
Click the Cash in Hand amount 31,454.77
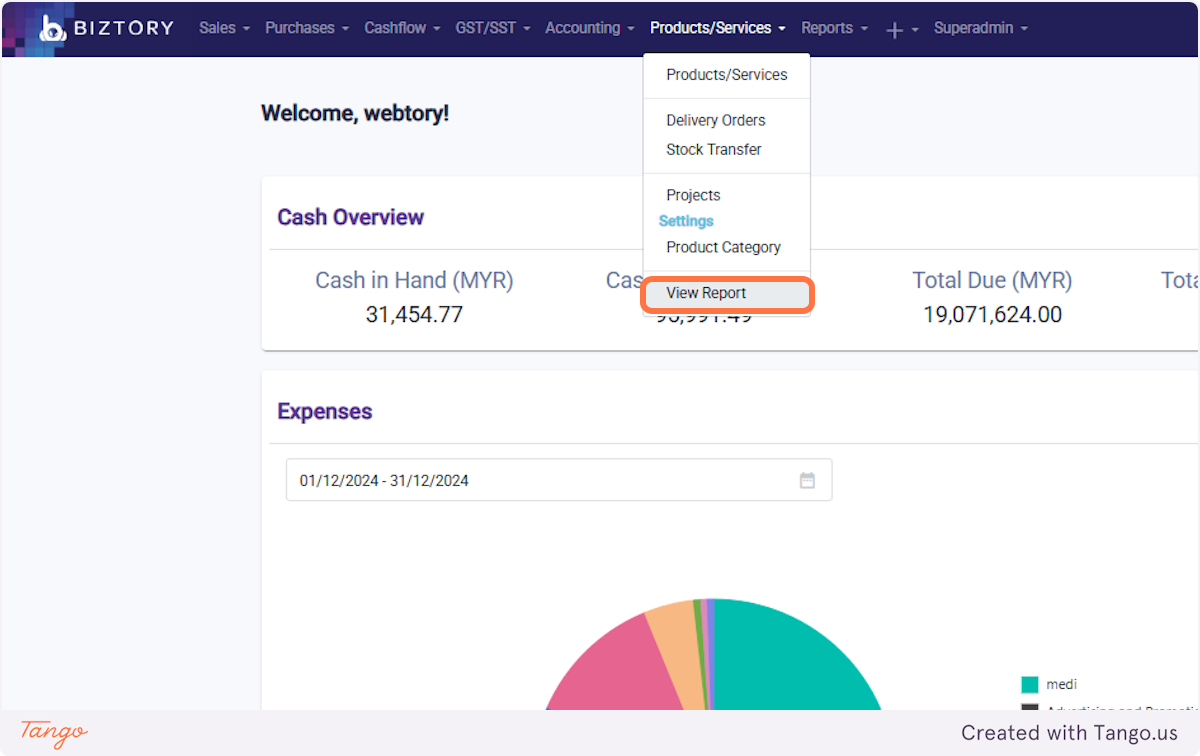pos(414,315)
